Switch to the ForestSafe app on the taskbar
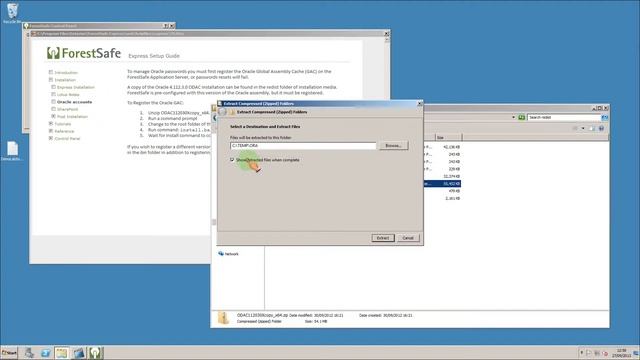Image resolution: width=640 pixels, height=360 pixels. (x=96, y=353)
